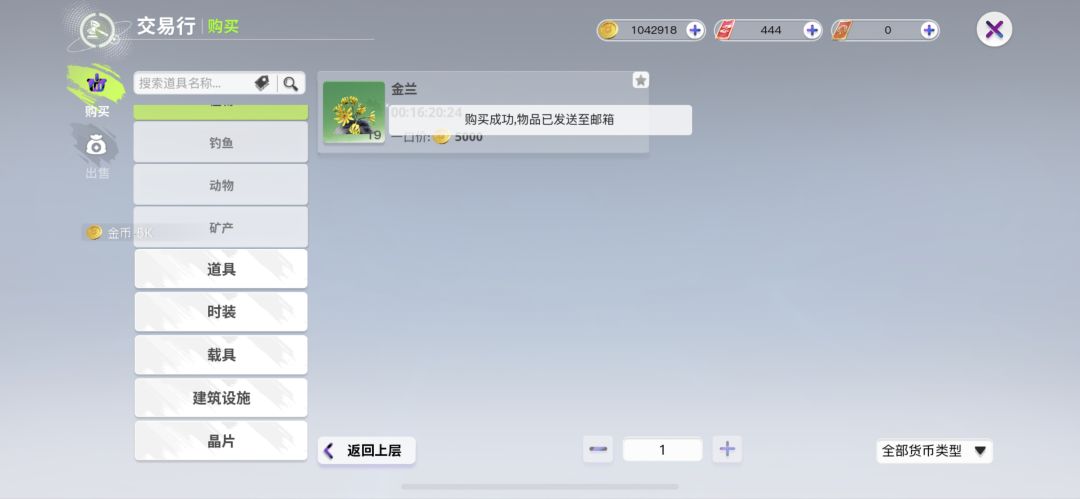This screenshot has width=1080, height=499.
Task: Click the search magnifier icon
Action: tap(291, 83)
